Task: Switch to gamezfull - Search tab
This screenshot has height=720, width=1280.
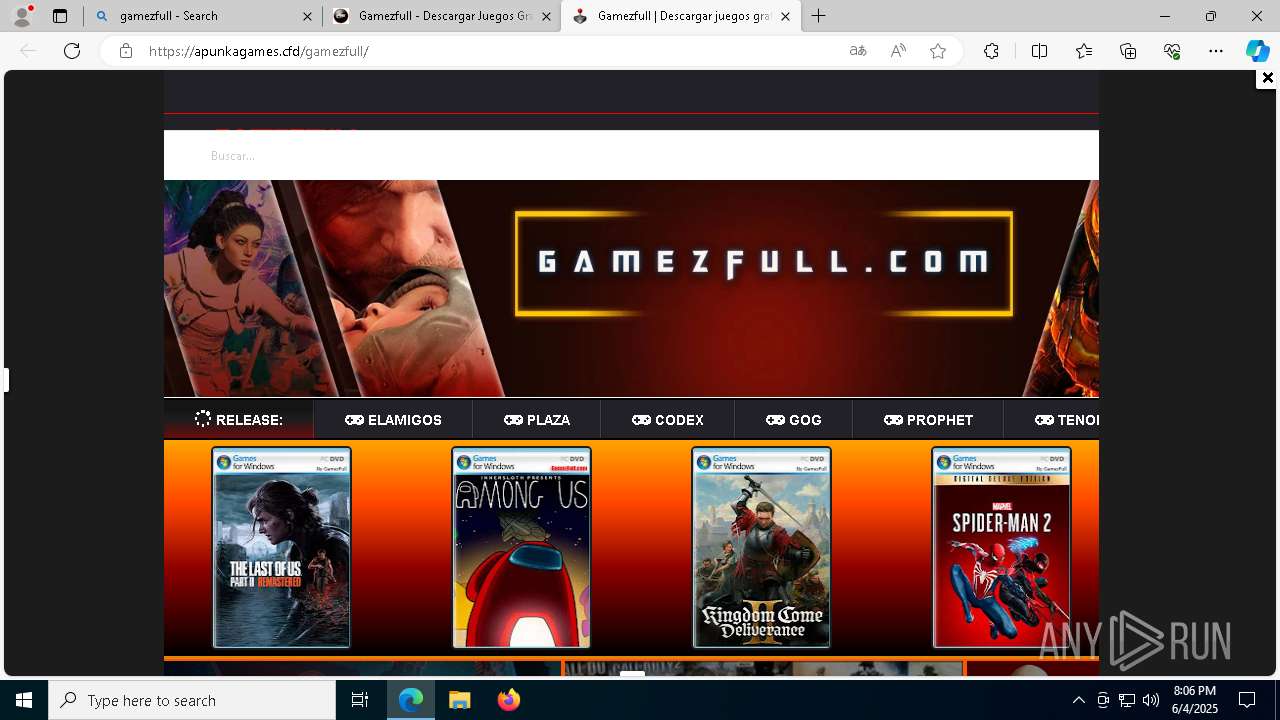Action: point(203,16)
